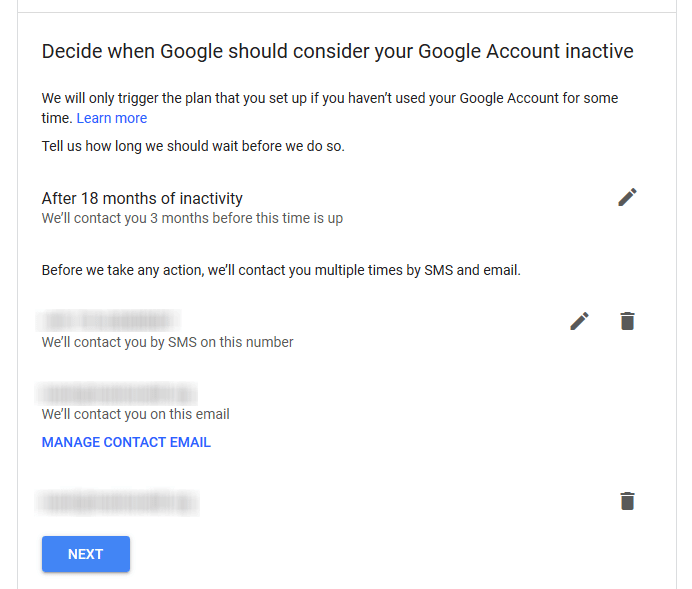The width and height of the screenshot is (692, 589).
Task: Edit the 18 months inactivity period
Action: tap(627, 197)
